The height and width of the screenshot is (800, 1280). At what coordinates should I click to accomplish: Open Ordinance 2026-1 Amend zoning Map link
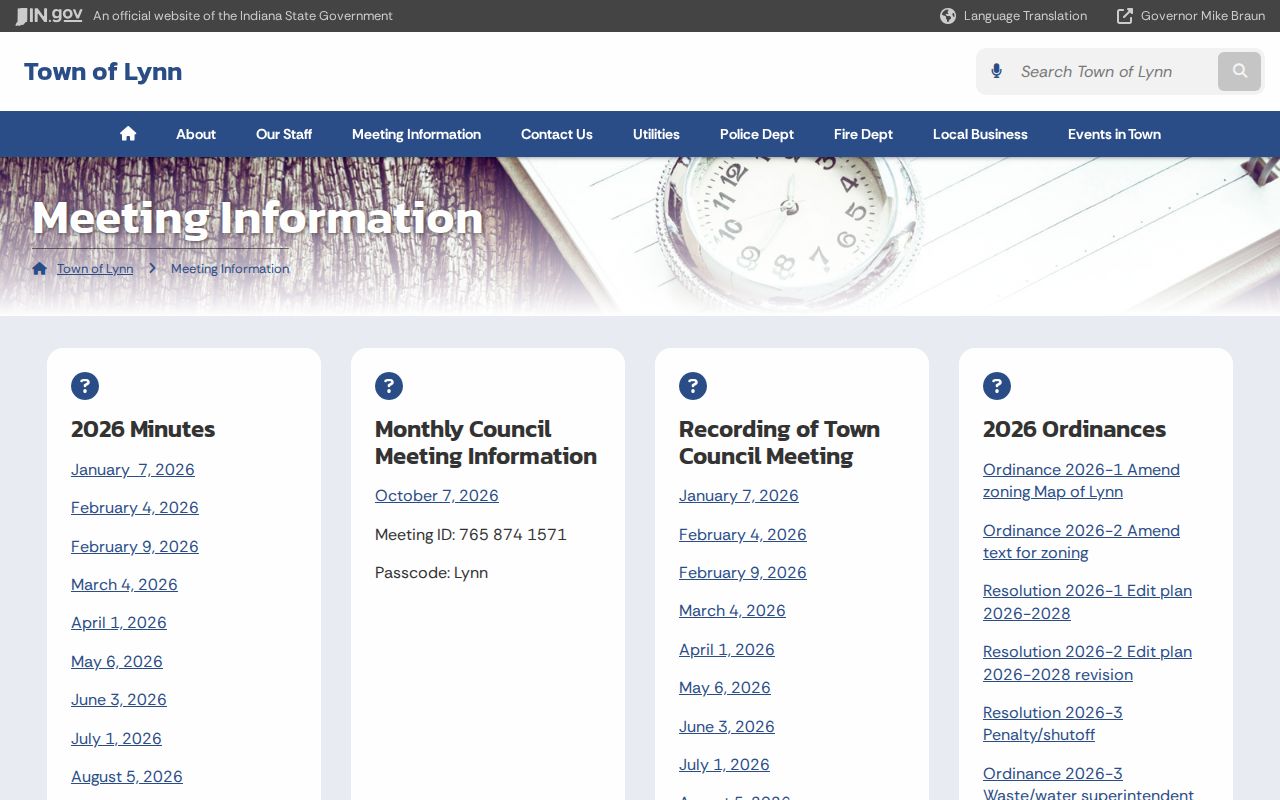click(1081, 480)
